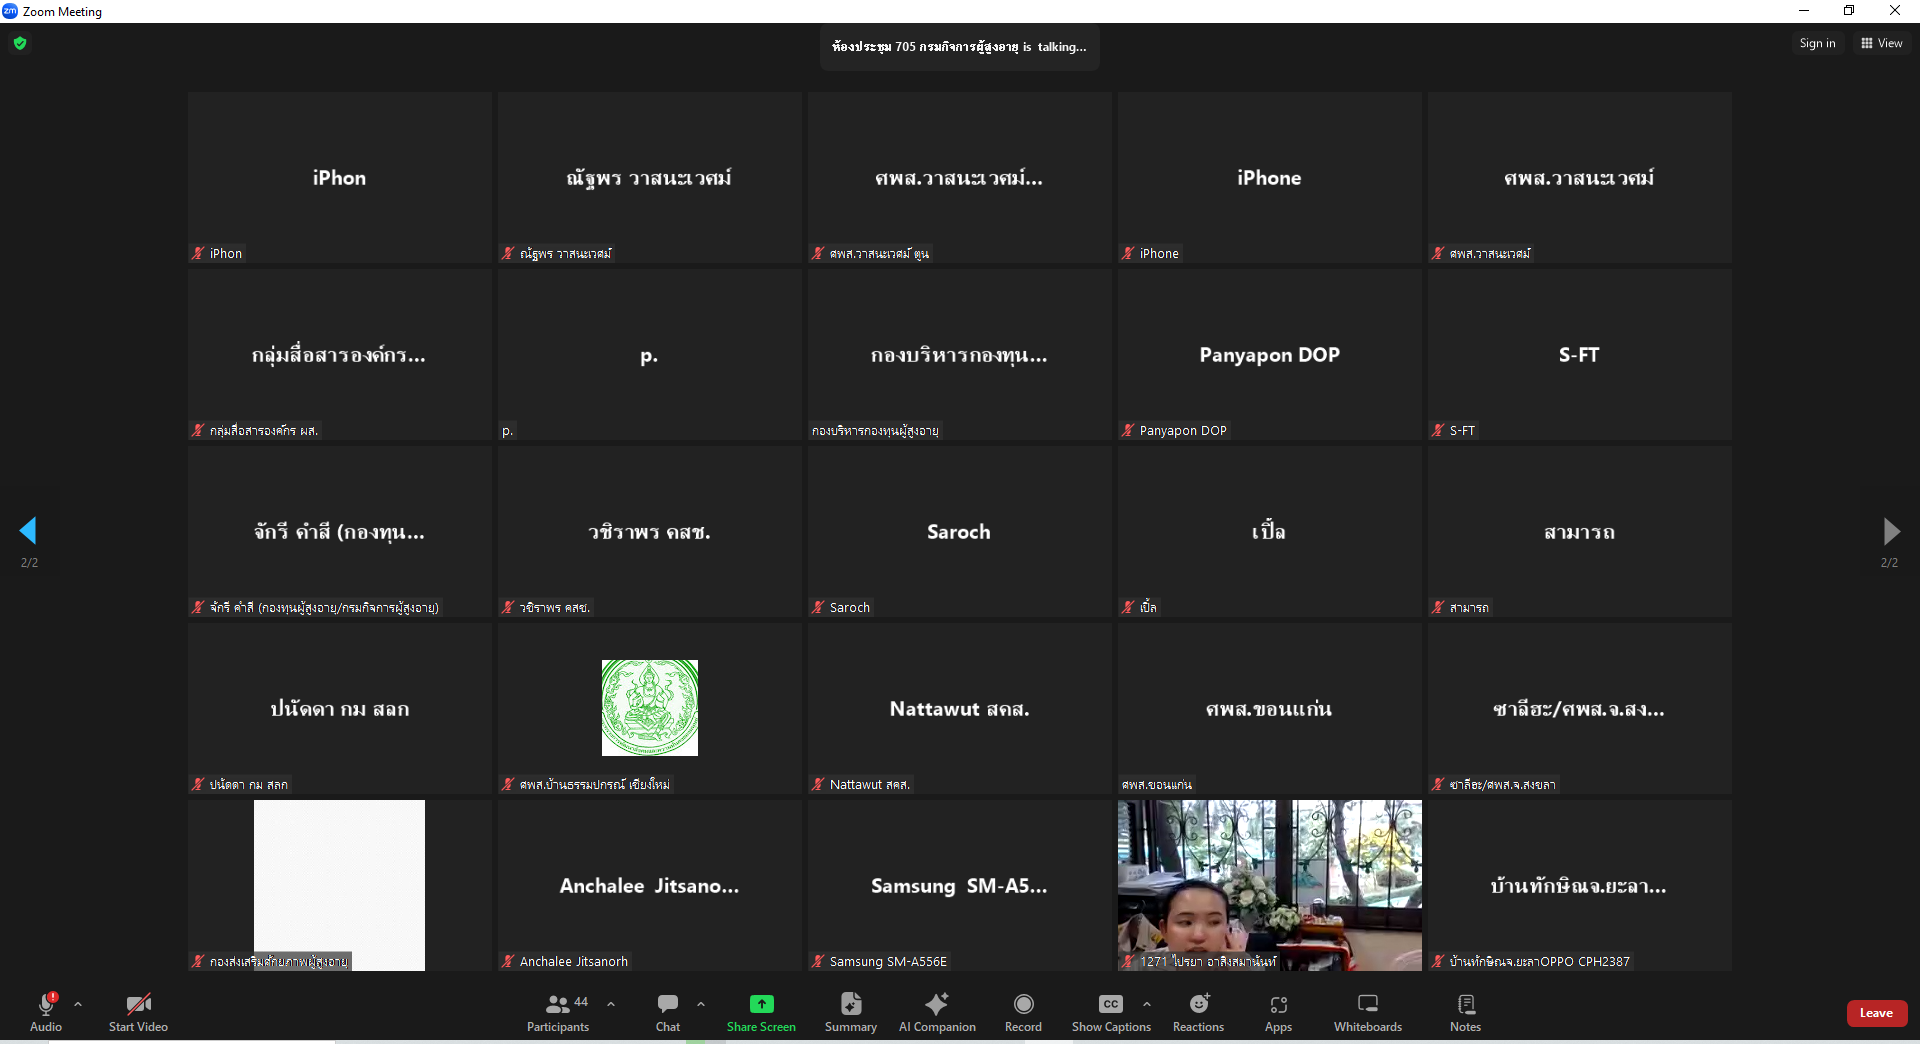This screenshot has height=1044, width=1920.
Task: Open the Reactions menu
Action: (1198, 1012)
